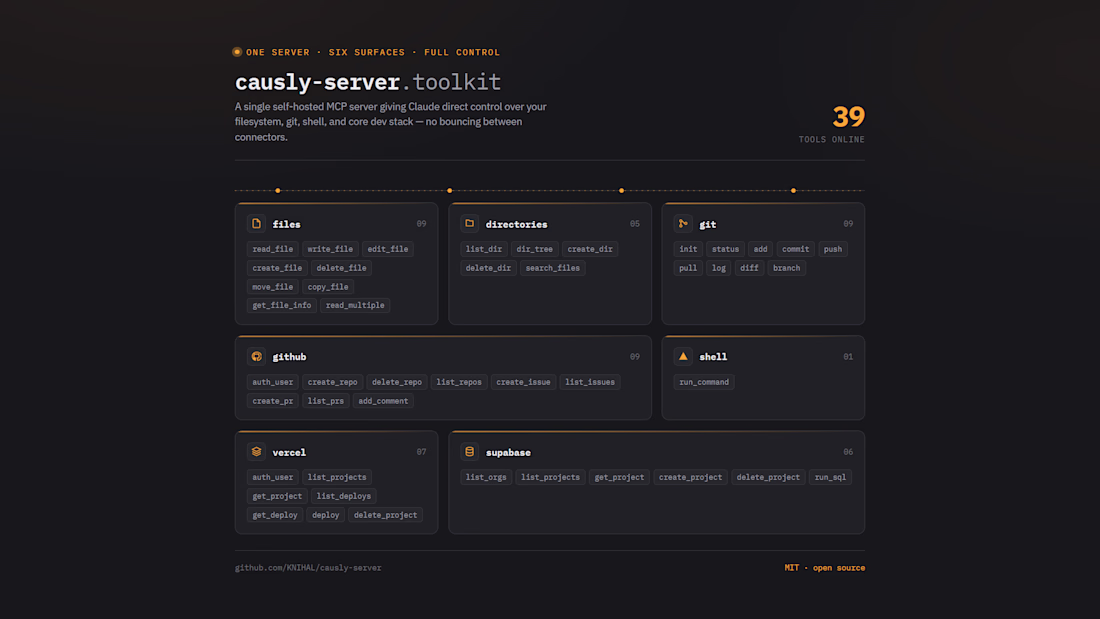The height and width of the screenshot is (619, 1100).
Task: Select the read_file tool tag
Action: pyautogui.click(x=273, y=249)
